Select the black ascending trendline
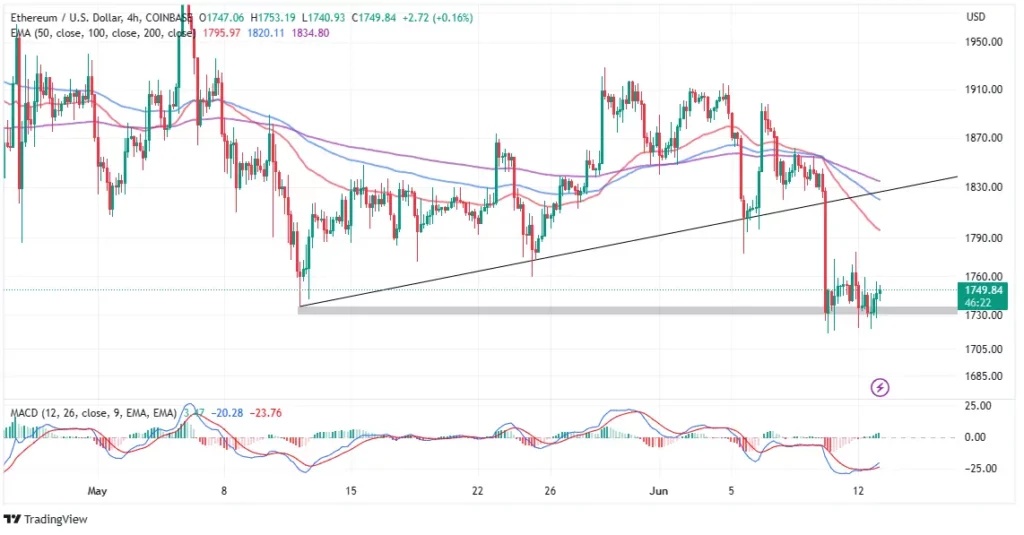Image resolution: width=1024 pixels, height=535 pixels. point(628,241)
